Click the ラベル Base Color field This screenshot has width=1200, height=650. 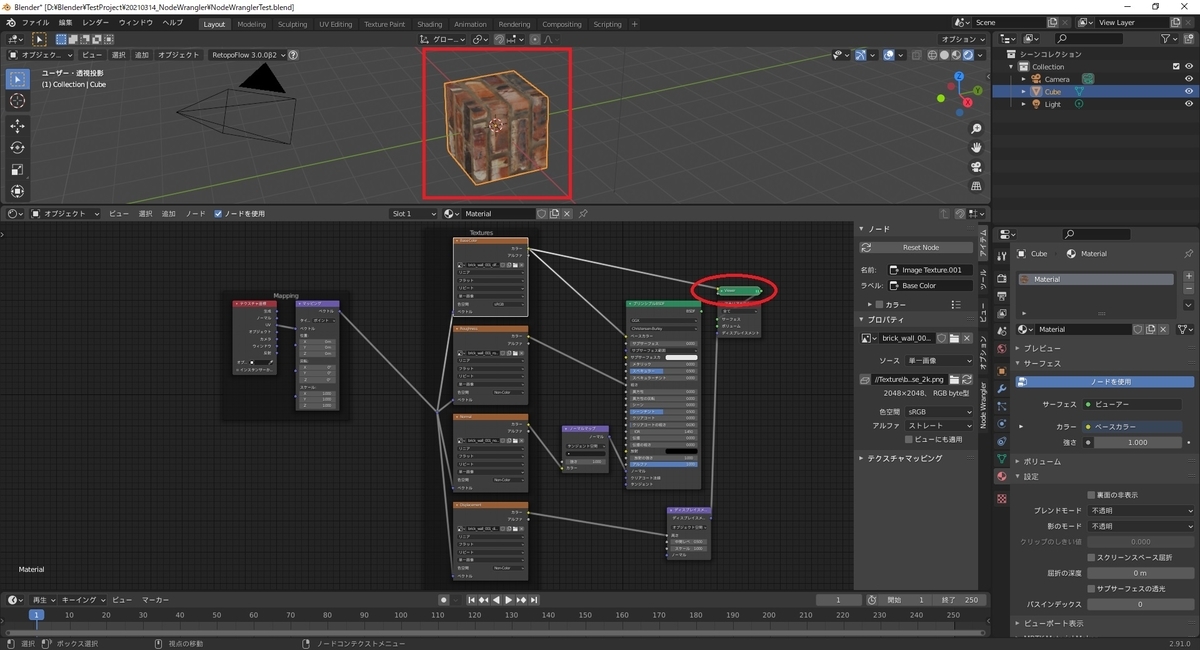930,285
